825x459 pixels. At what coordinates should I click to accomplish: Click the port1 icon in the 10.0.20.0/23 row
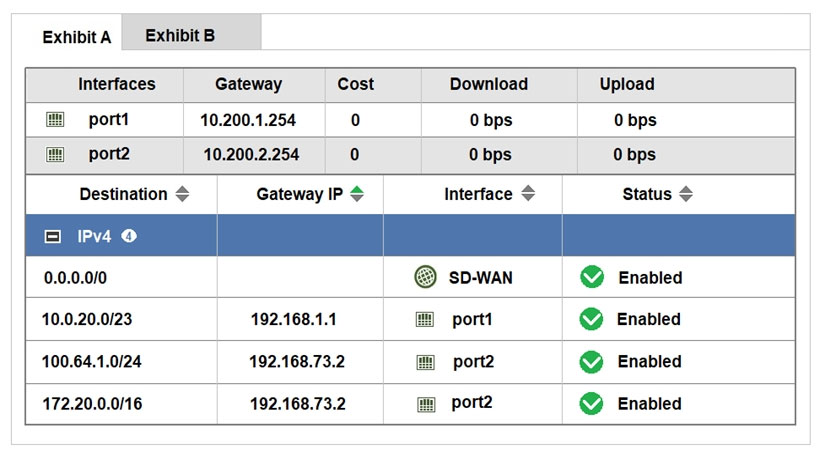pyautogui.click(x=425, y=320)
